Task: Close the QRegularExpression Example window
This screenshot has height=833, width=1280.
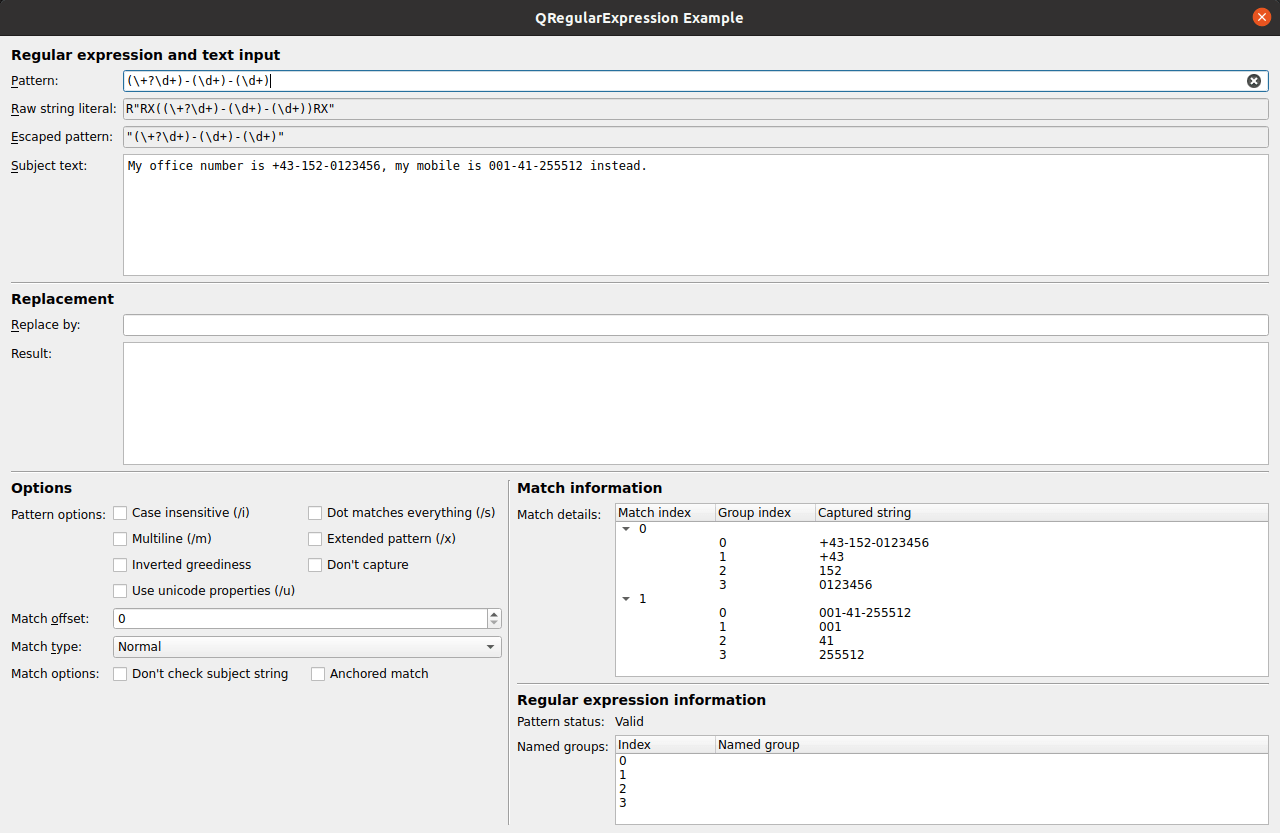Action: click(1261, 18)
